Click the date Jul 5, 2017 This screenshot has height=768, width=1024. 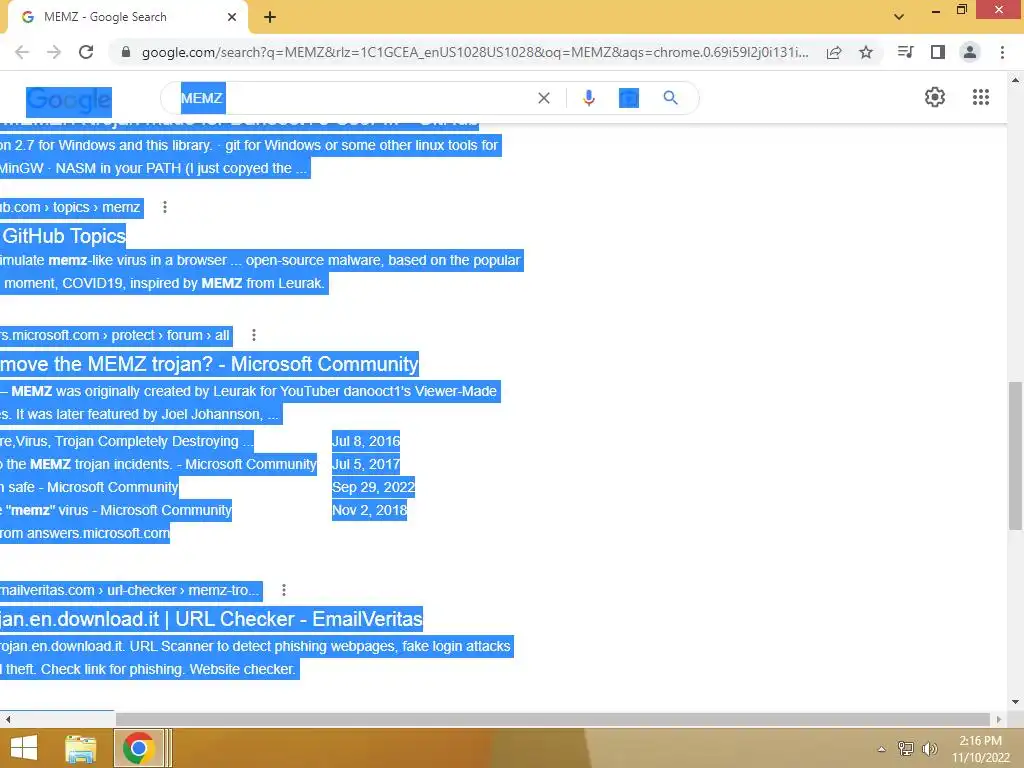coord(366,464)
